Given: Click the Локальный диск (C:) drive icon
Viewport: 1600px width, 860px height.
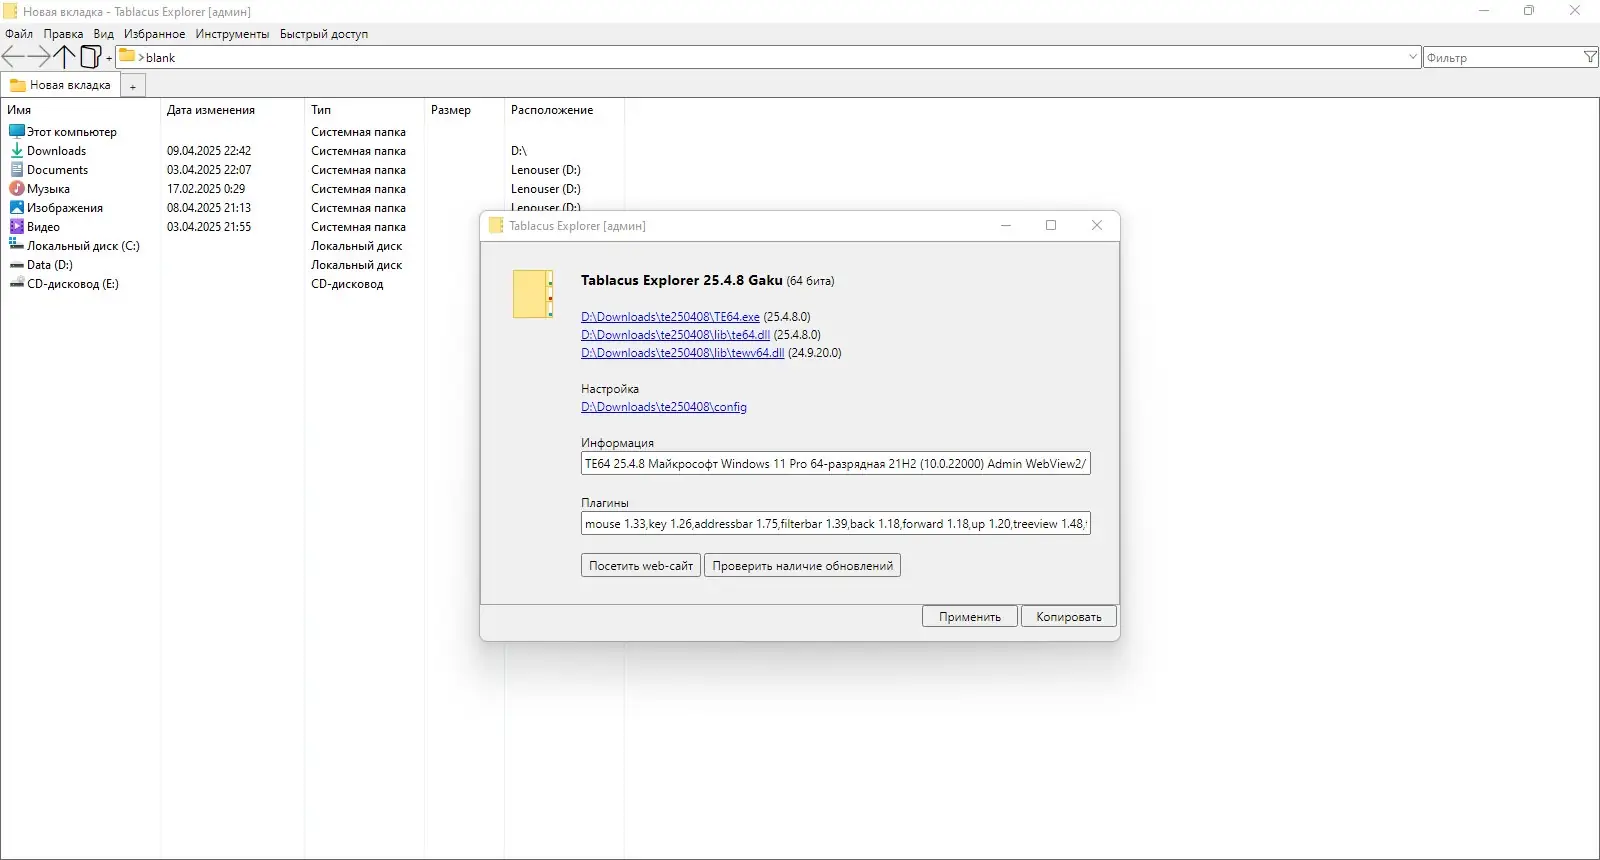Looking at the screenshot, I should pyautogui.click(x=17, y=245).
